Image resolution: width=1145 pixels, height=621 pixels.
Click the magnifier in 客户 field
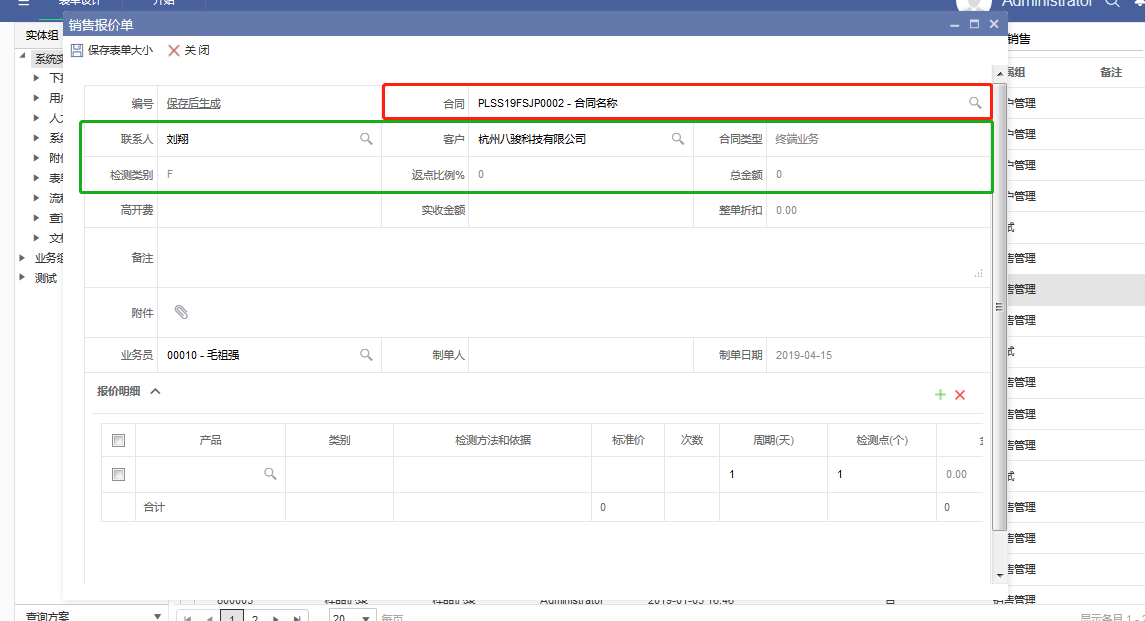point(677,139)
